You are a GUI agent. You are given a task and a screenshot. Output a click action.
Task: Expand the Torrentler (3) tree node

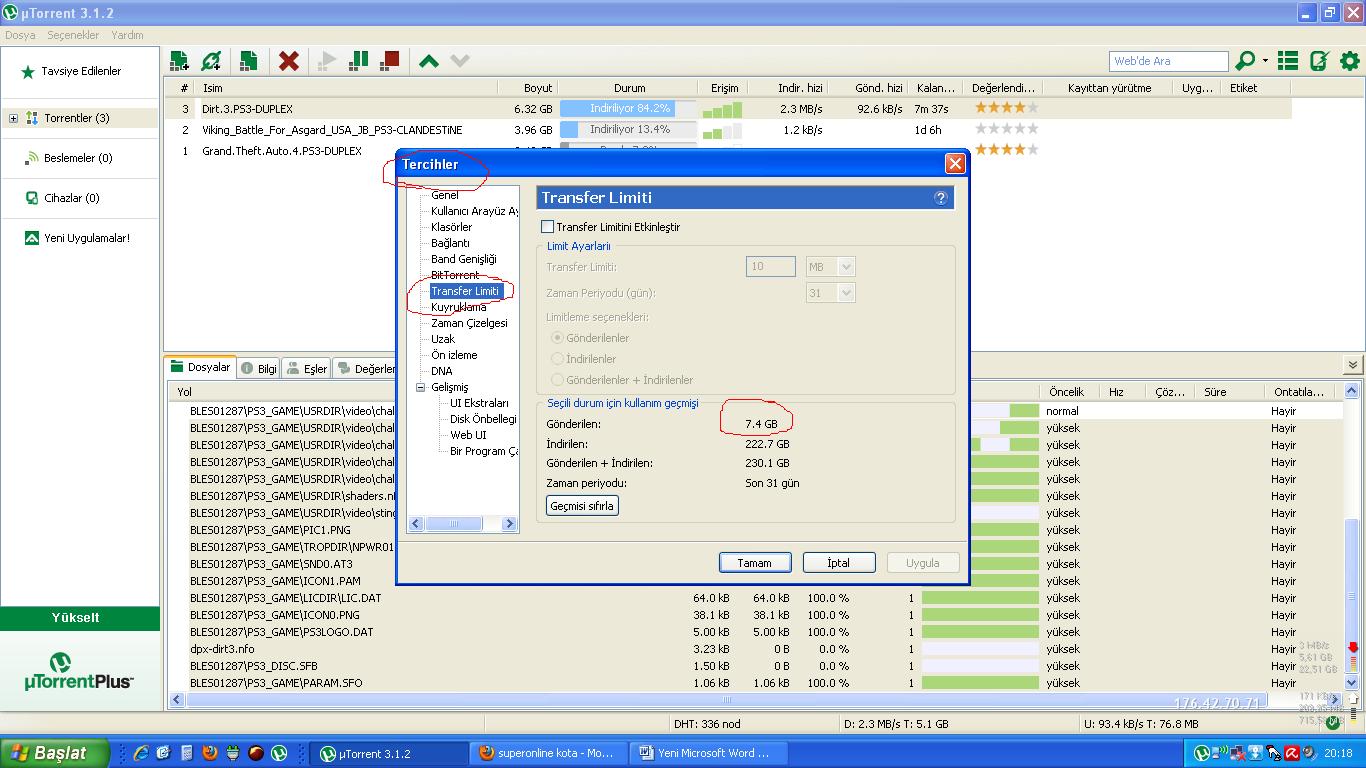13,118
